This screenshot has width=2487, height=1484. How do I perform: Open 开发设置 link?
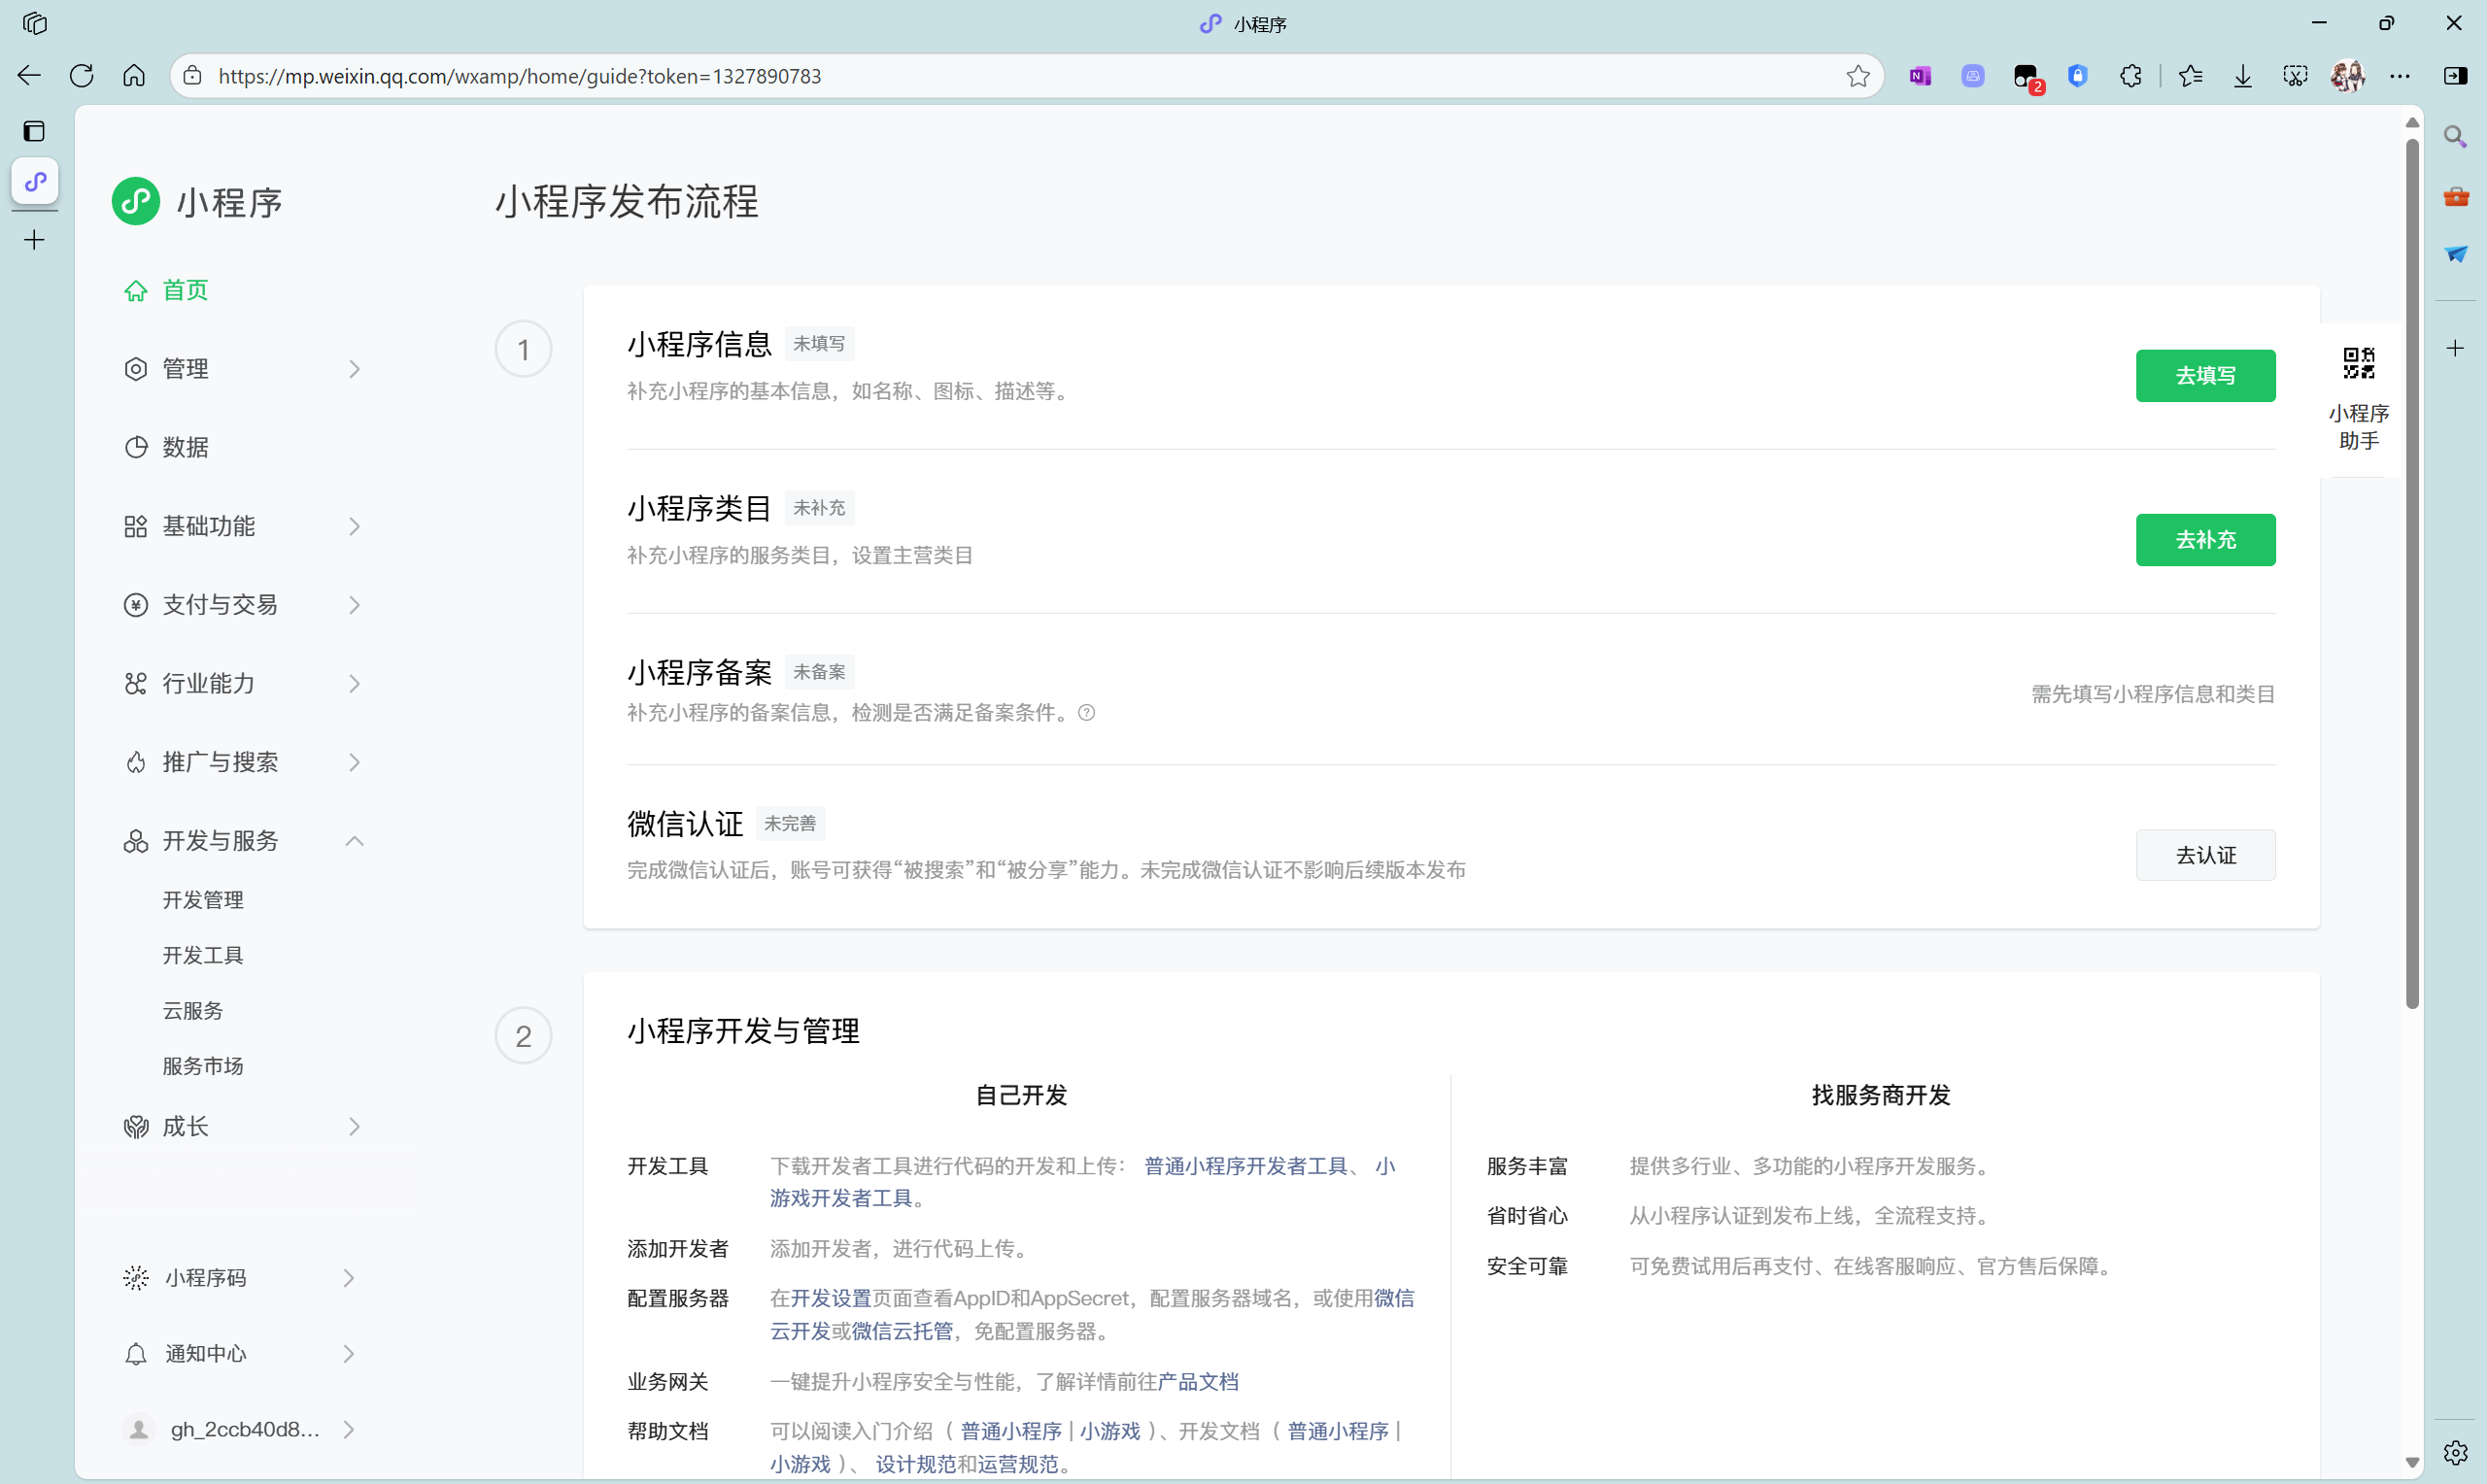pos(831,1299)
